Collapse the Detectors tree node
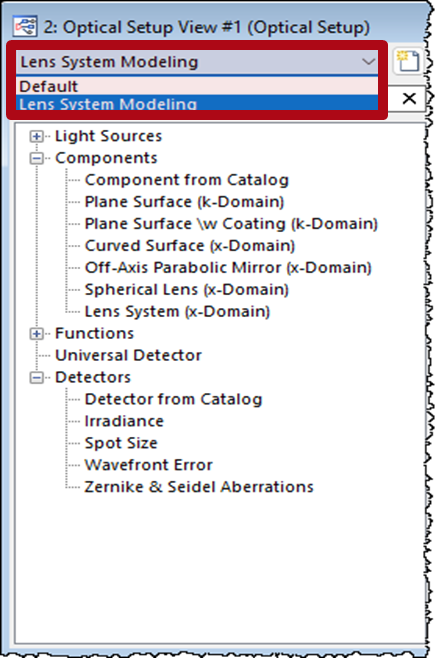The width and height of the screenshot is (436, 658). [x=37, y=377]
